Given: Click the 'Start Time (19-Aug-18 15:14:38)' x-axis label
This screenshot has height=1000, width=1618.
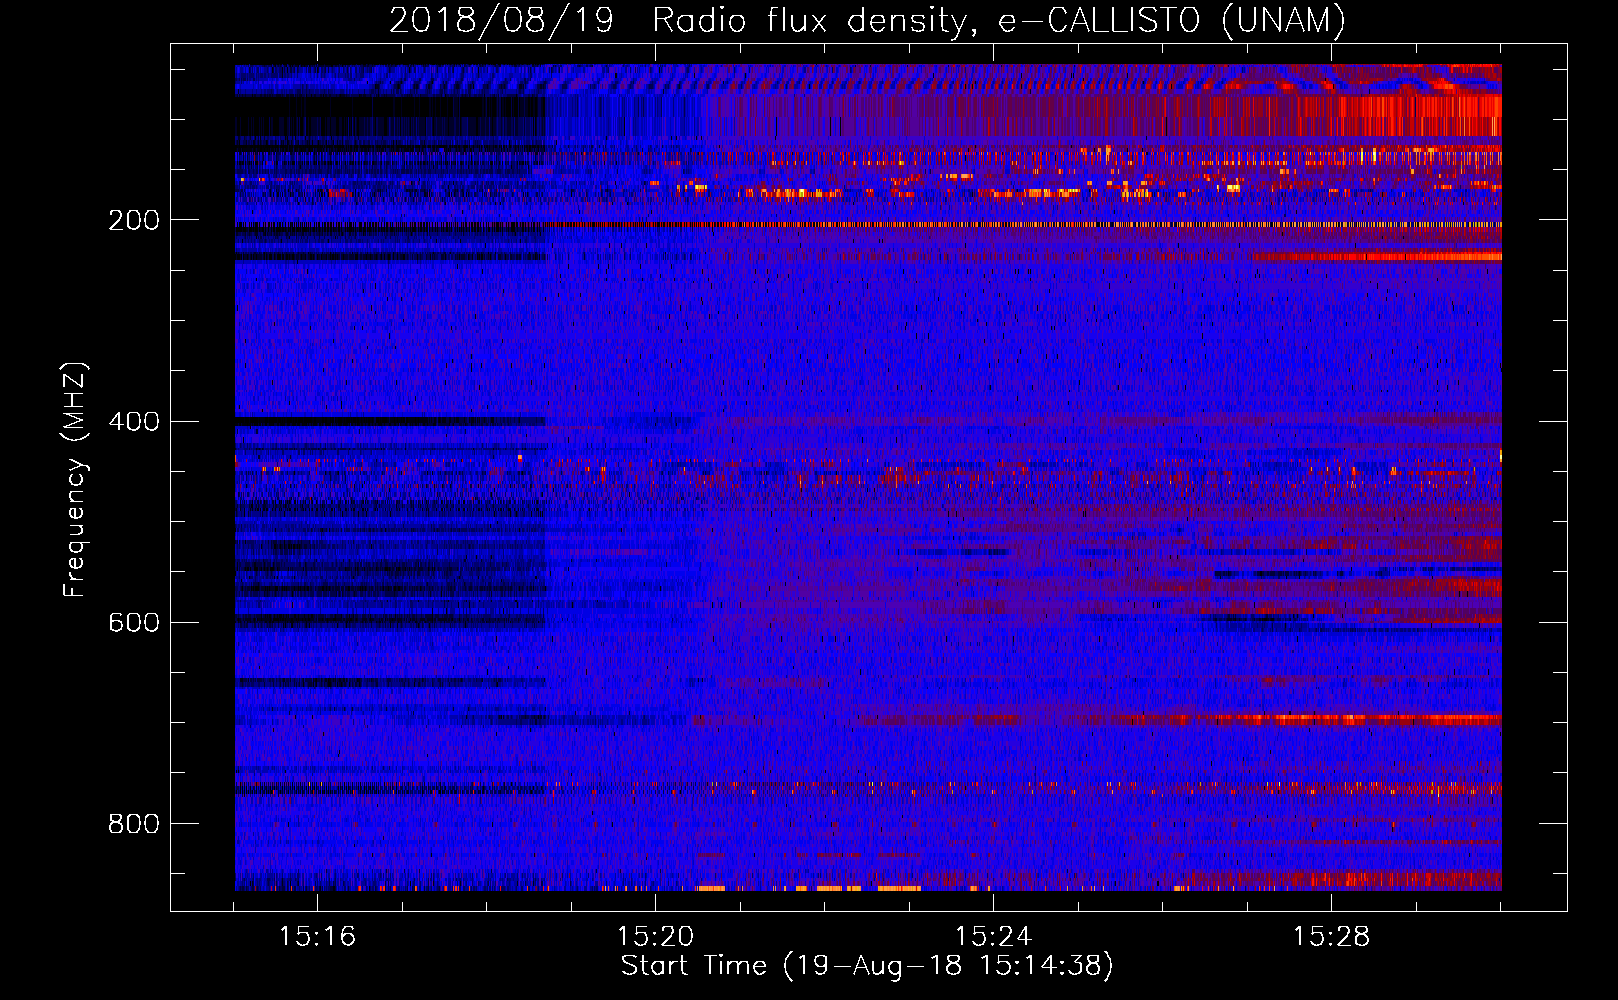Looking at the screenshot, I should pos(867,966).
